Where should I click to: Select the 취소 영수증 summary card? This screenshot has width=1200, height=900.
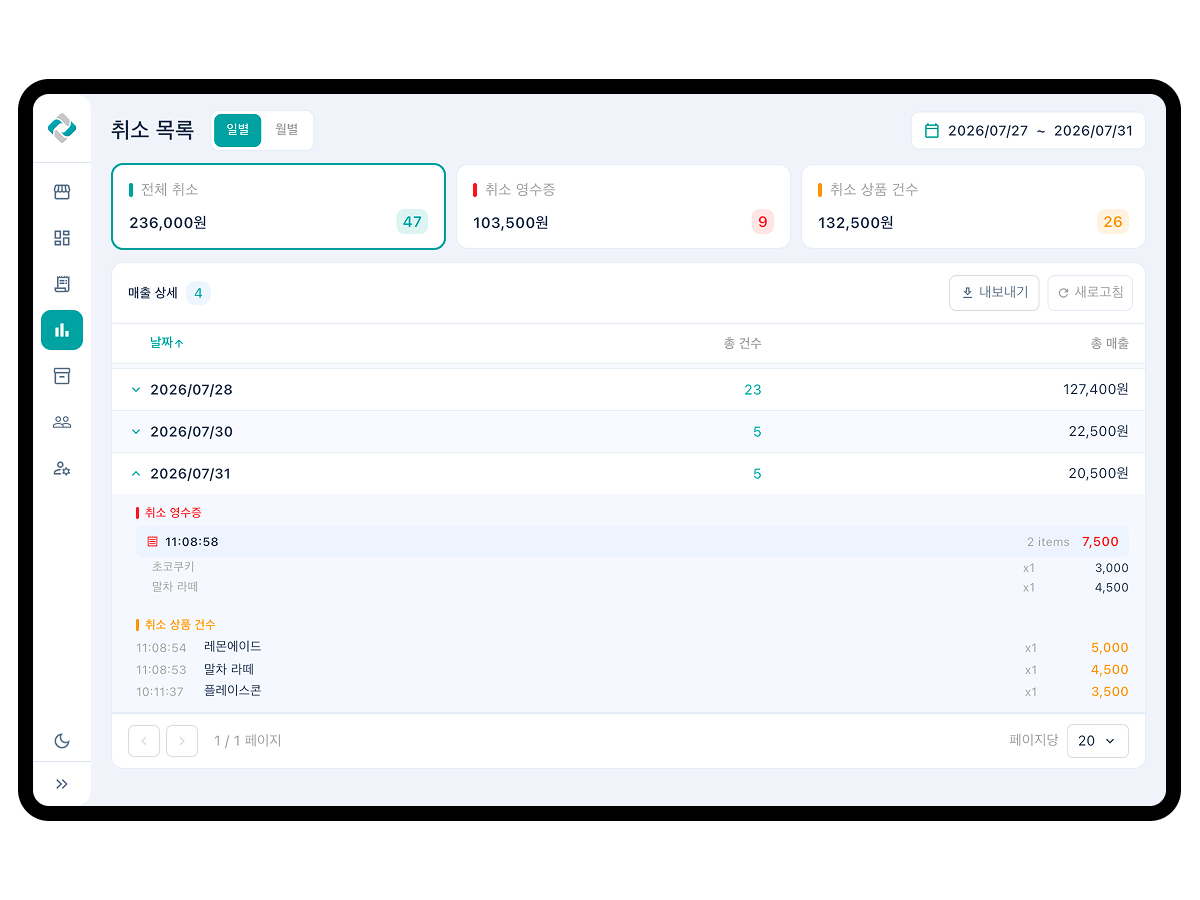coord(623,206)
